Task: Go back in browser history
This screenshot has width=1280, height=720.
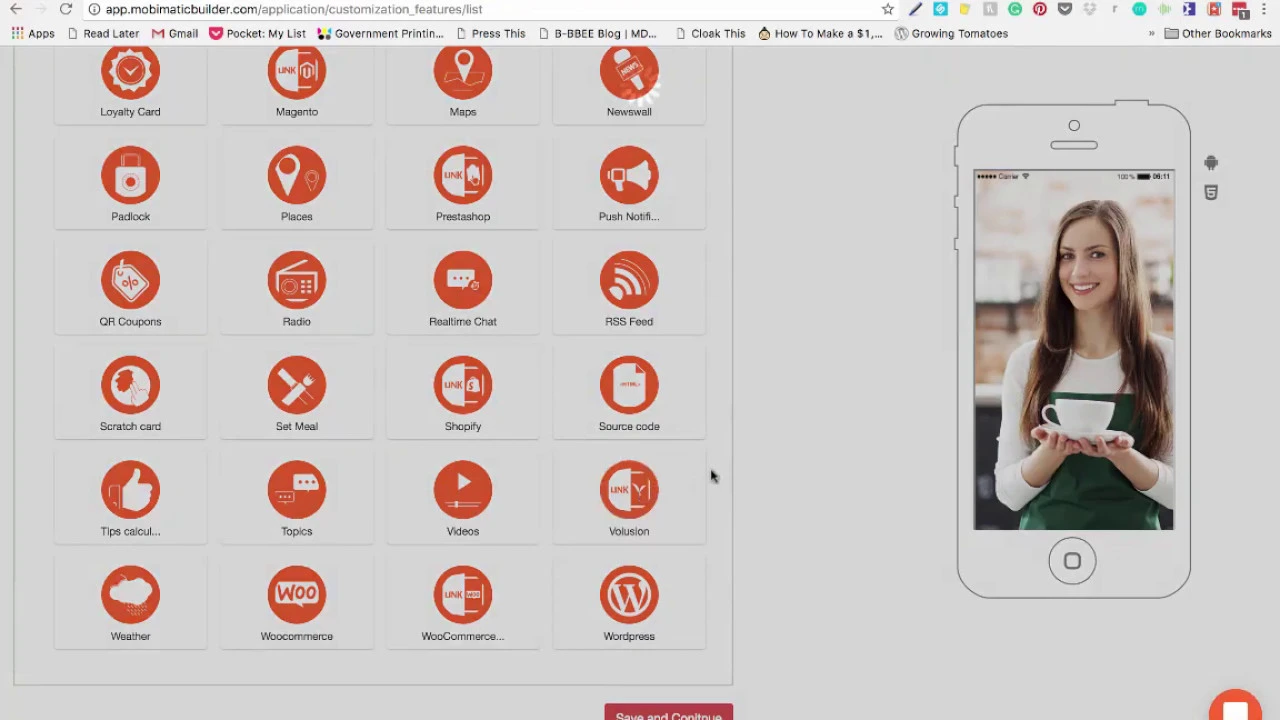Action: pos(16,9)
